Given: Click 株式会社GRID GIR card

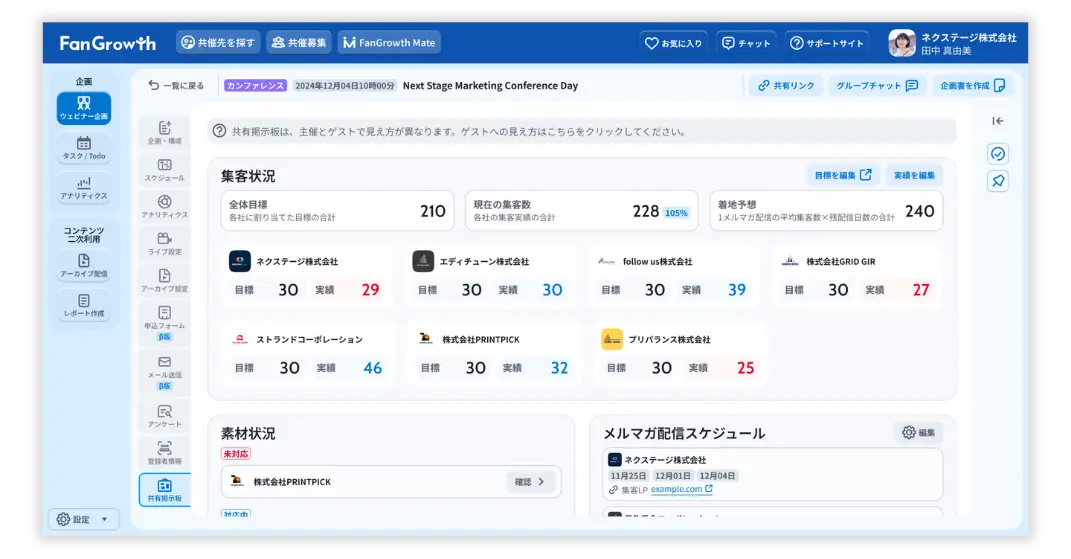Looking at the screenshot, I should 858,277.
